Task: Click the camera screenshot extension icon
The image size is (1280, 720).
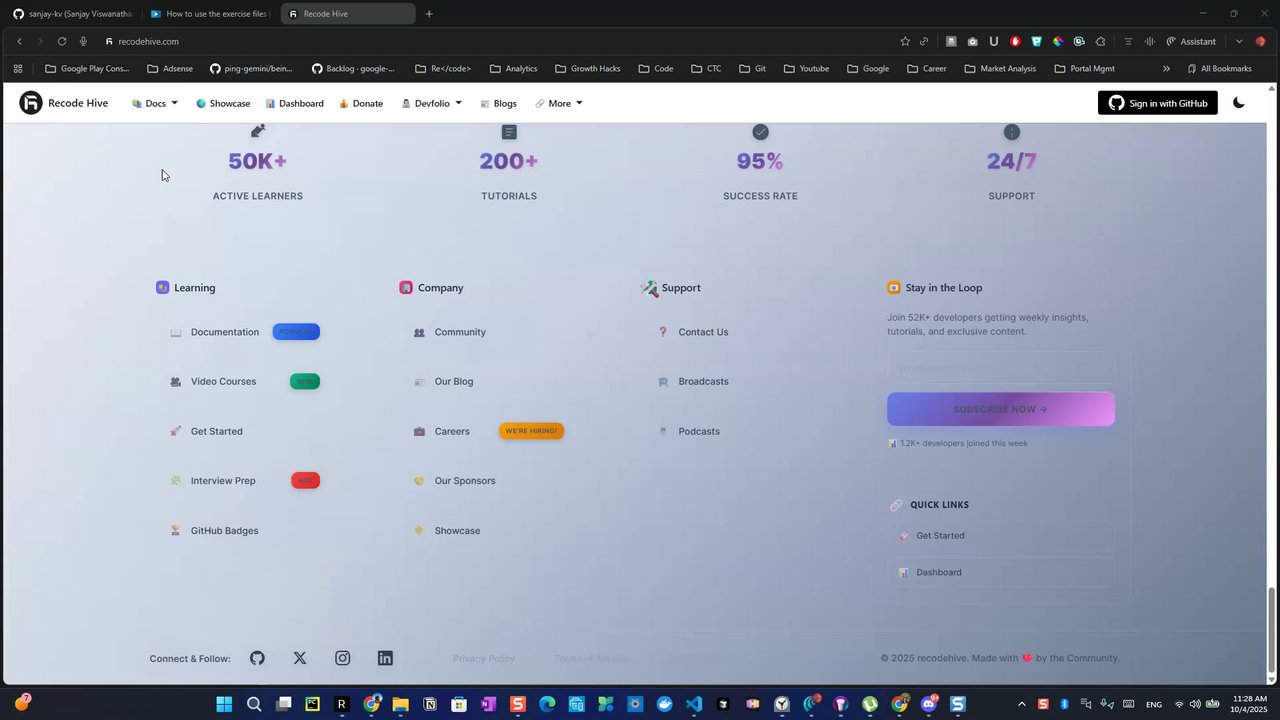Action: (972, 41)
